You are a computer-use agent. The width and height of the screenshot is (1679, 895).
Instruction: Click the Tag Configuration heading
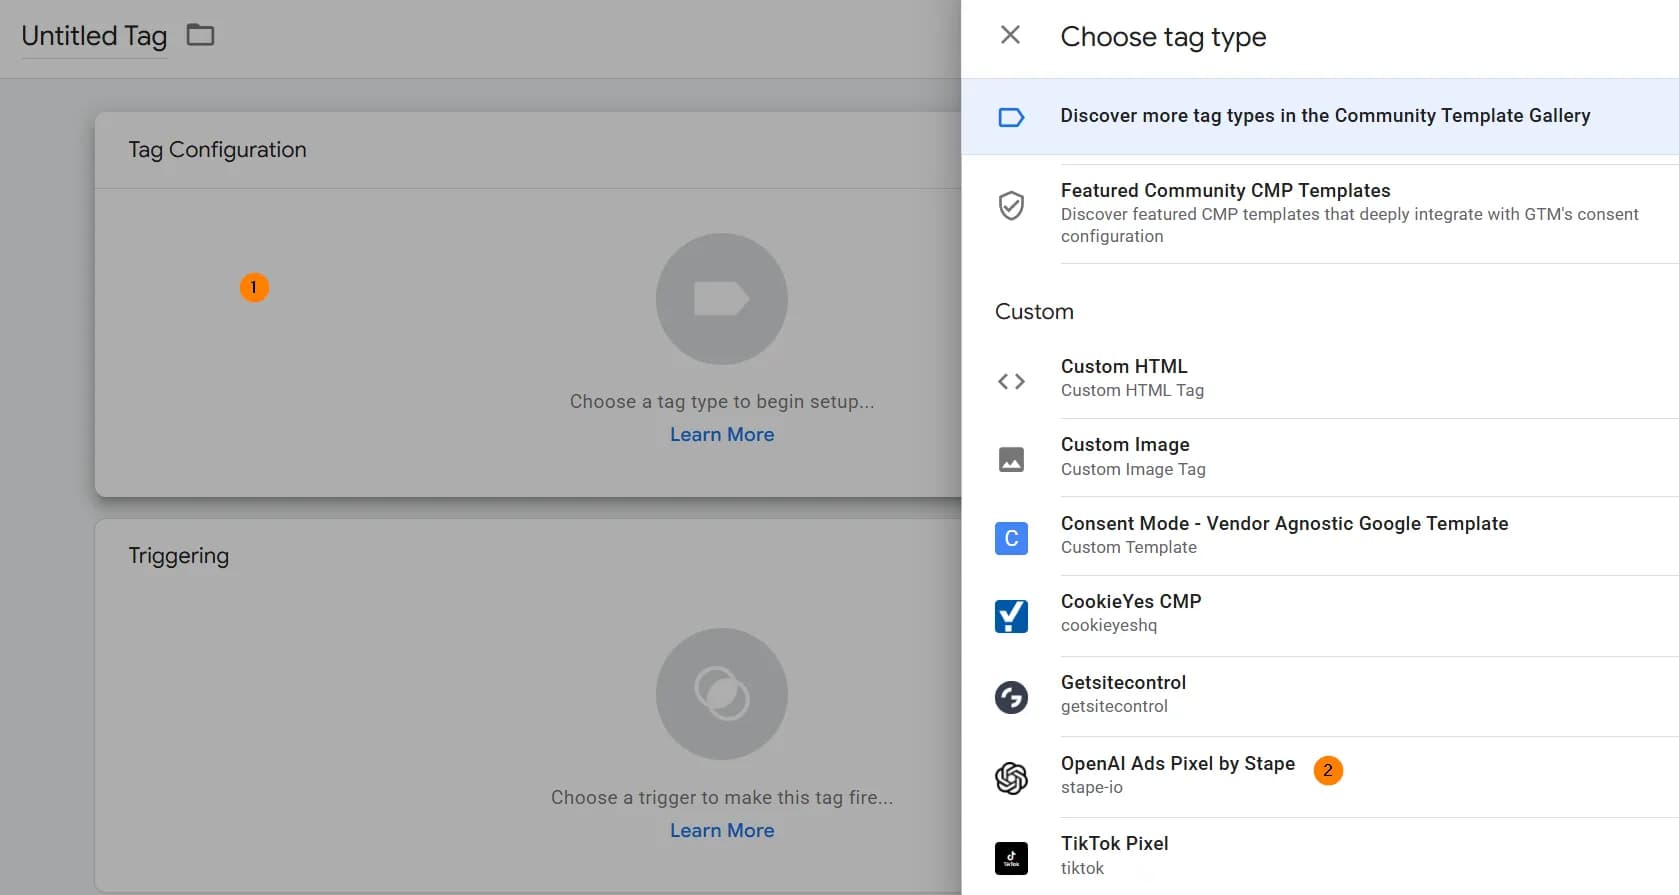(x=217, y=150)
